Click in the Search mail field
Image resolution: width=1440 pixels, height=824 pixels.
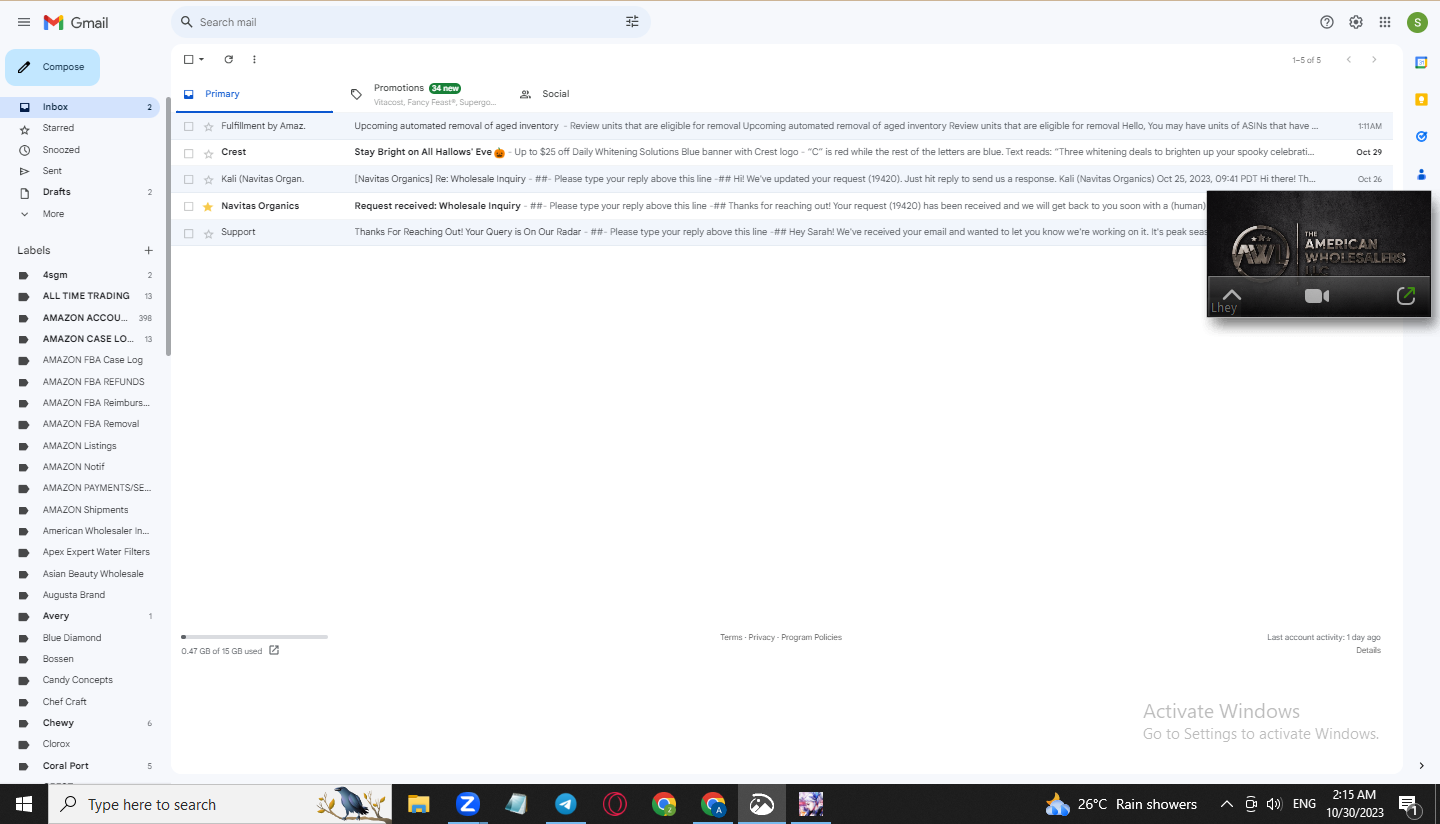coord(410,22)
